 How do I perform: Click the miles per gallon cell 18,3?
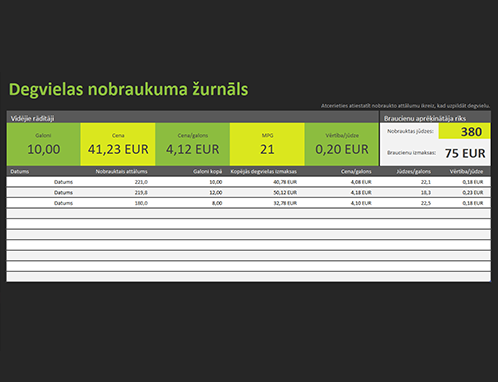pyautogui.click(x=426, y=193)
